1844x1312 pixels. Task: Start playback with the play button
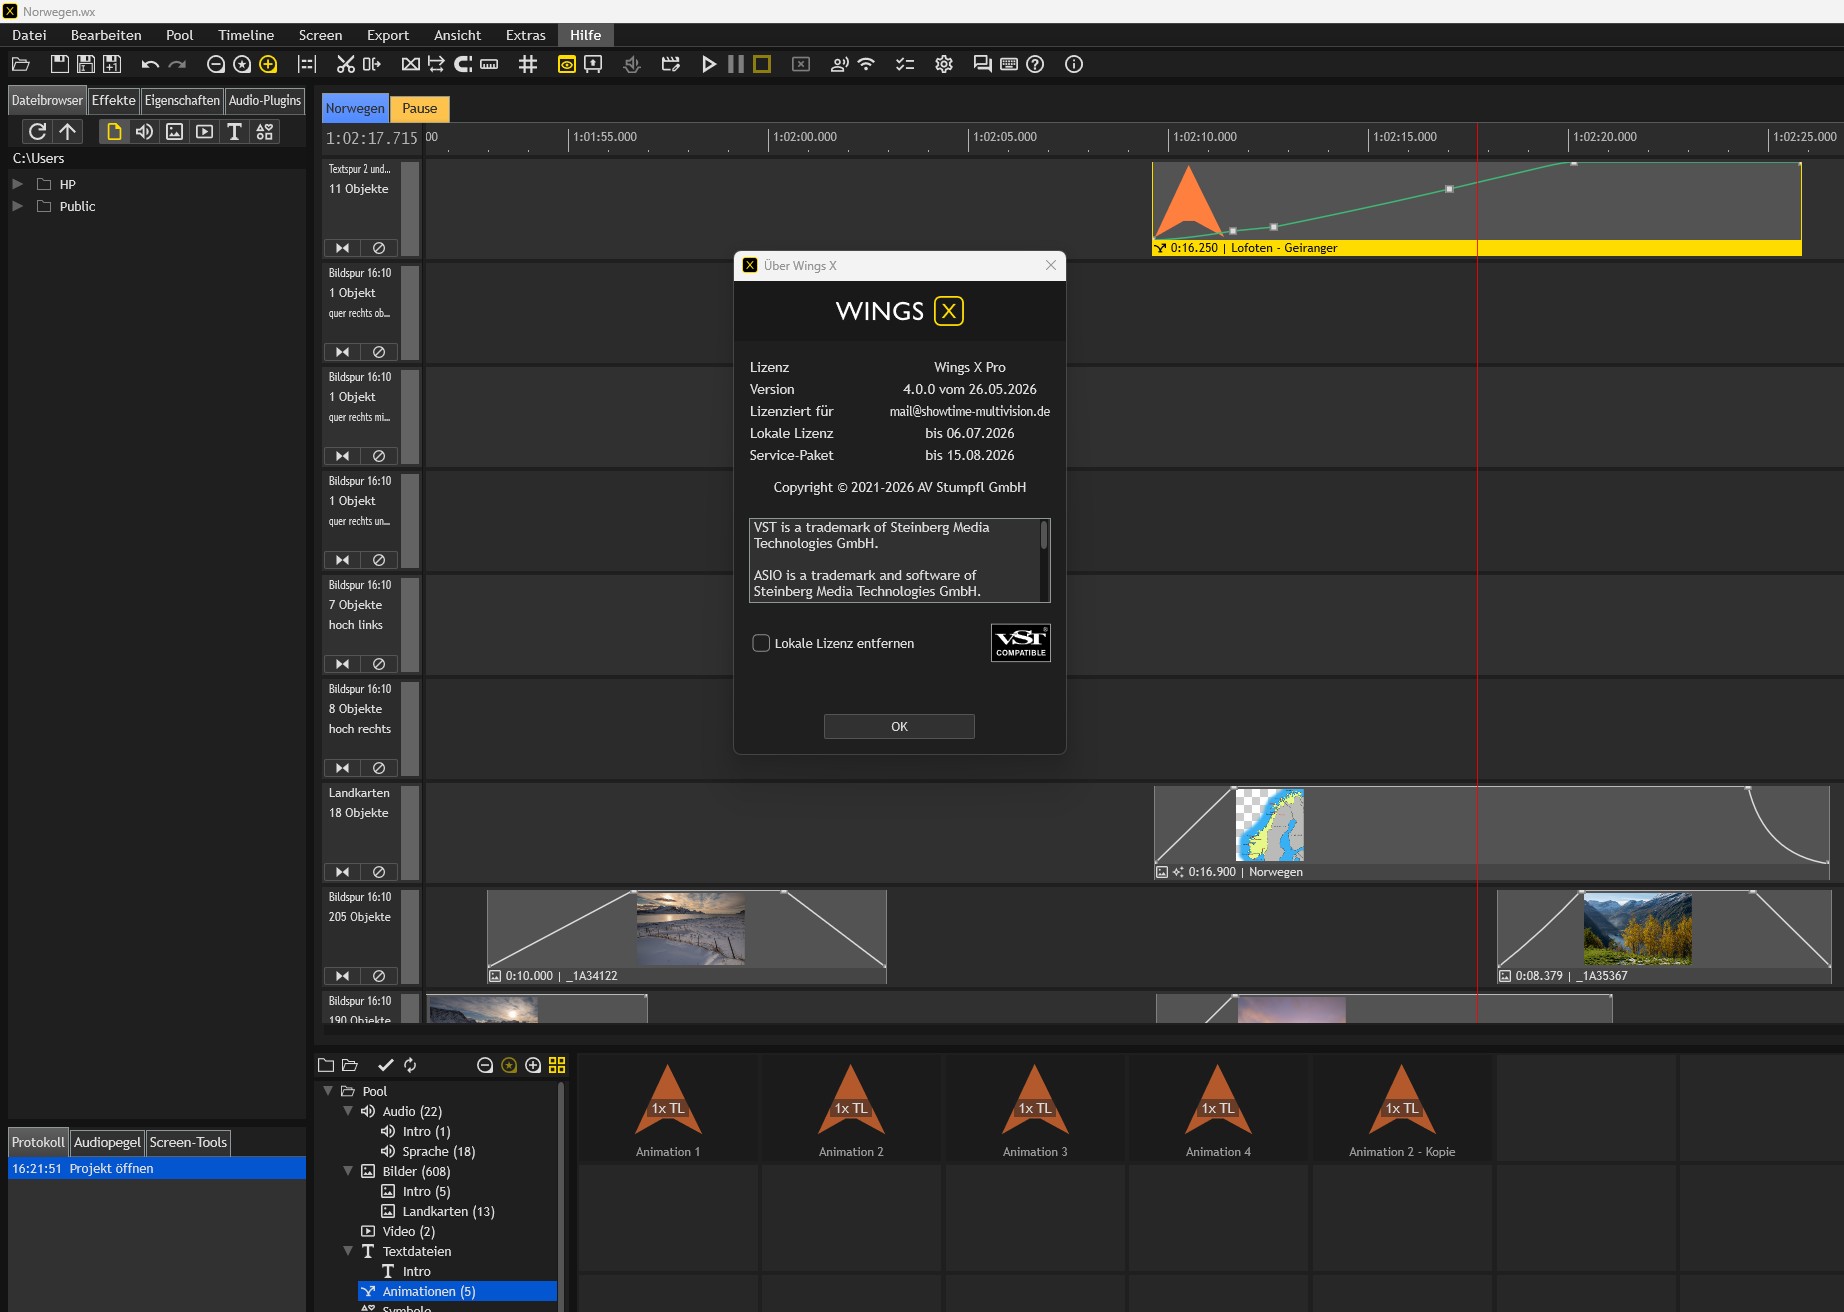point(709,64)
